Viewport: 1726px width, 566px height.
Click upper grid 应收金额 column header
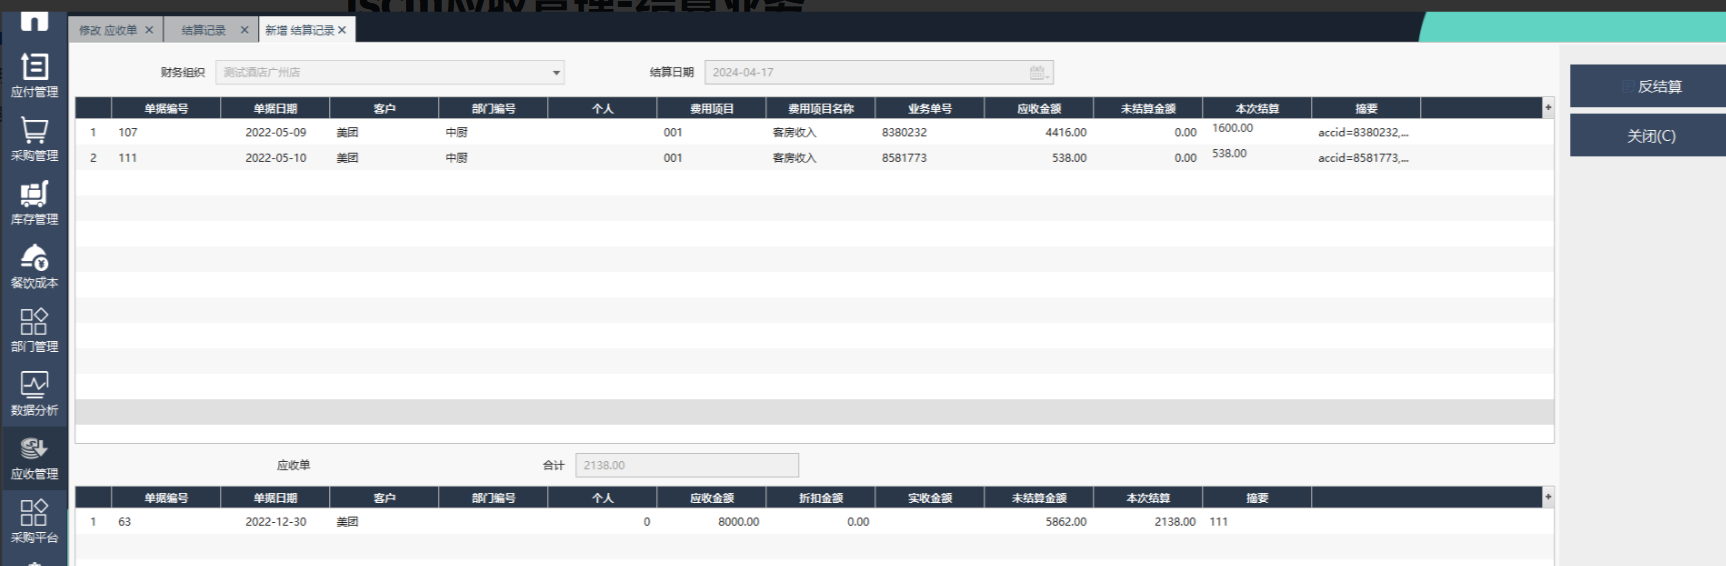1039,108
